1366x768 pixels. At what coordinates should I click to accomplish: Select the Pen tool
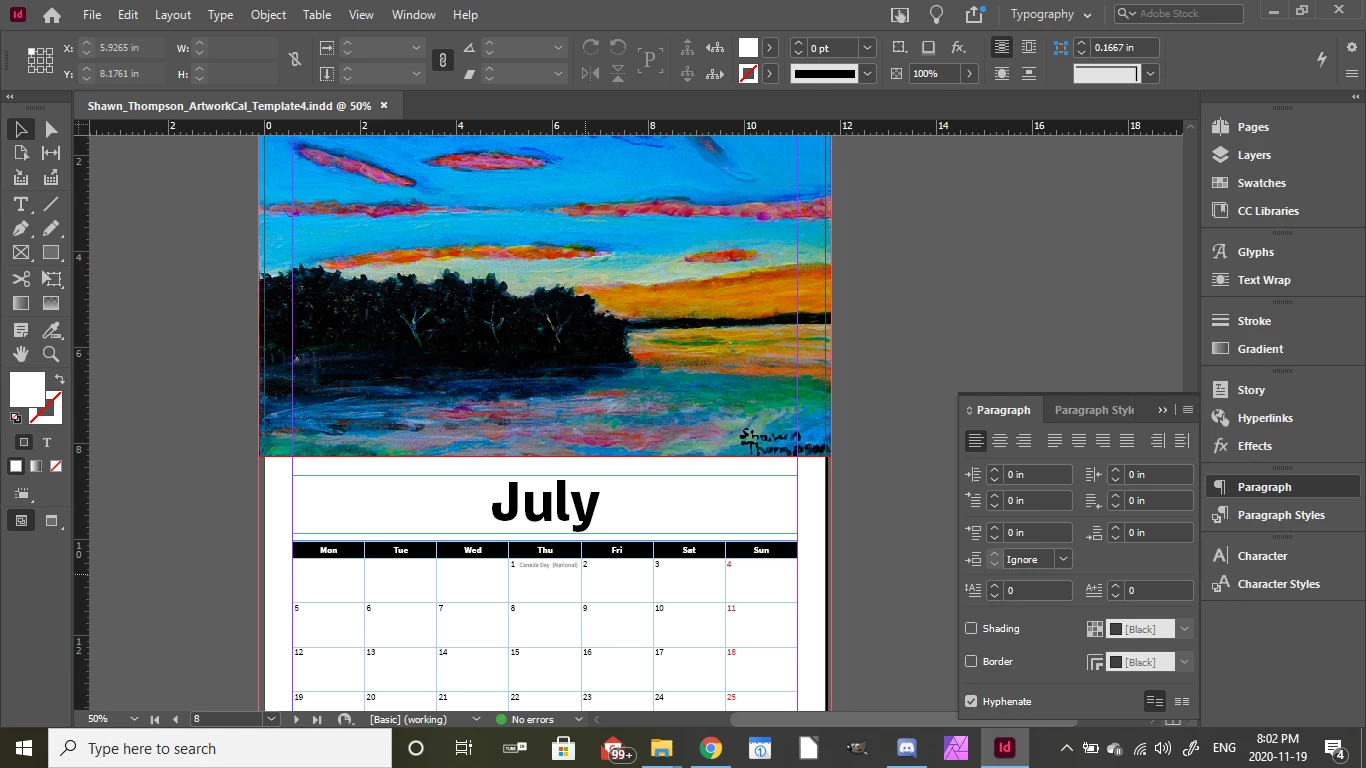coord(21,229)
